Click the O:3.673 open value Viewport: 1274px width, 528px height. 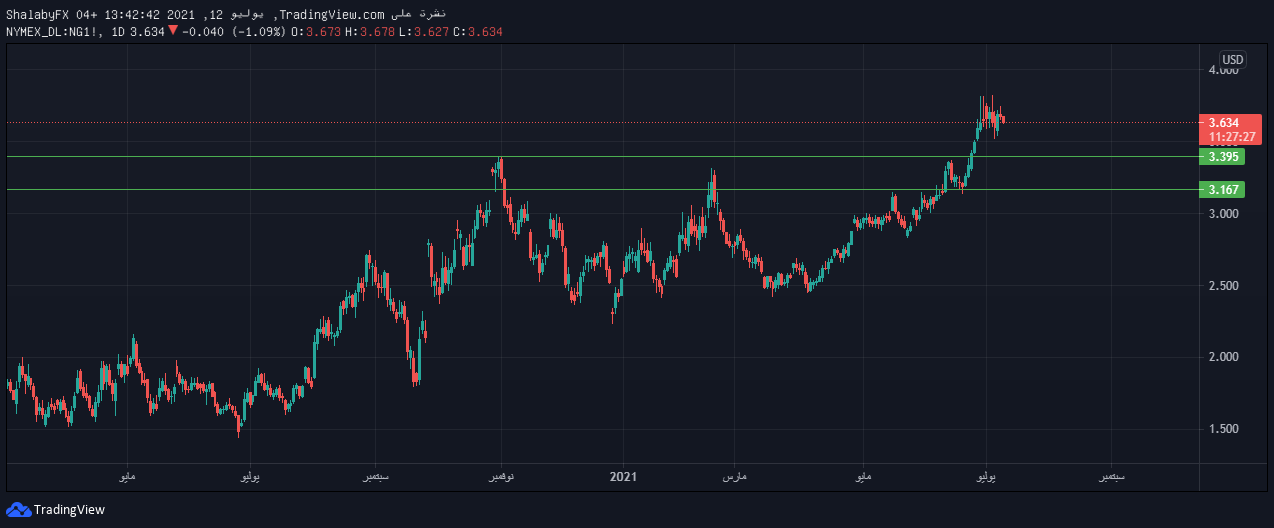[316, 32]
